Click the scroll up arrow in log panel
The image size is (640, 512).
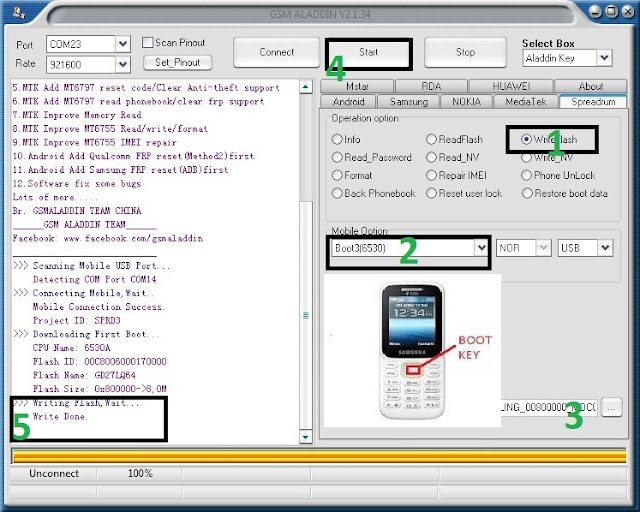pyautogui.click(x=306, y=87)
